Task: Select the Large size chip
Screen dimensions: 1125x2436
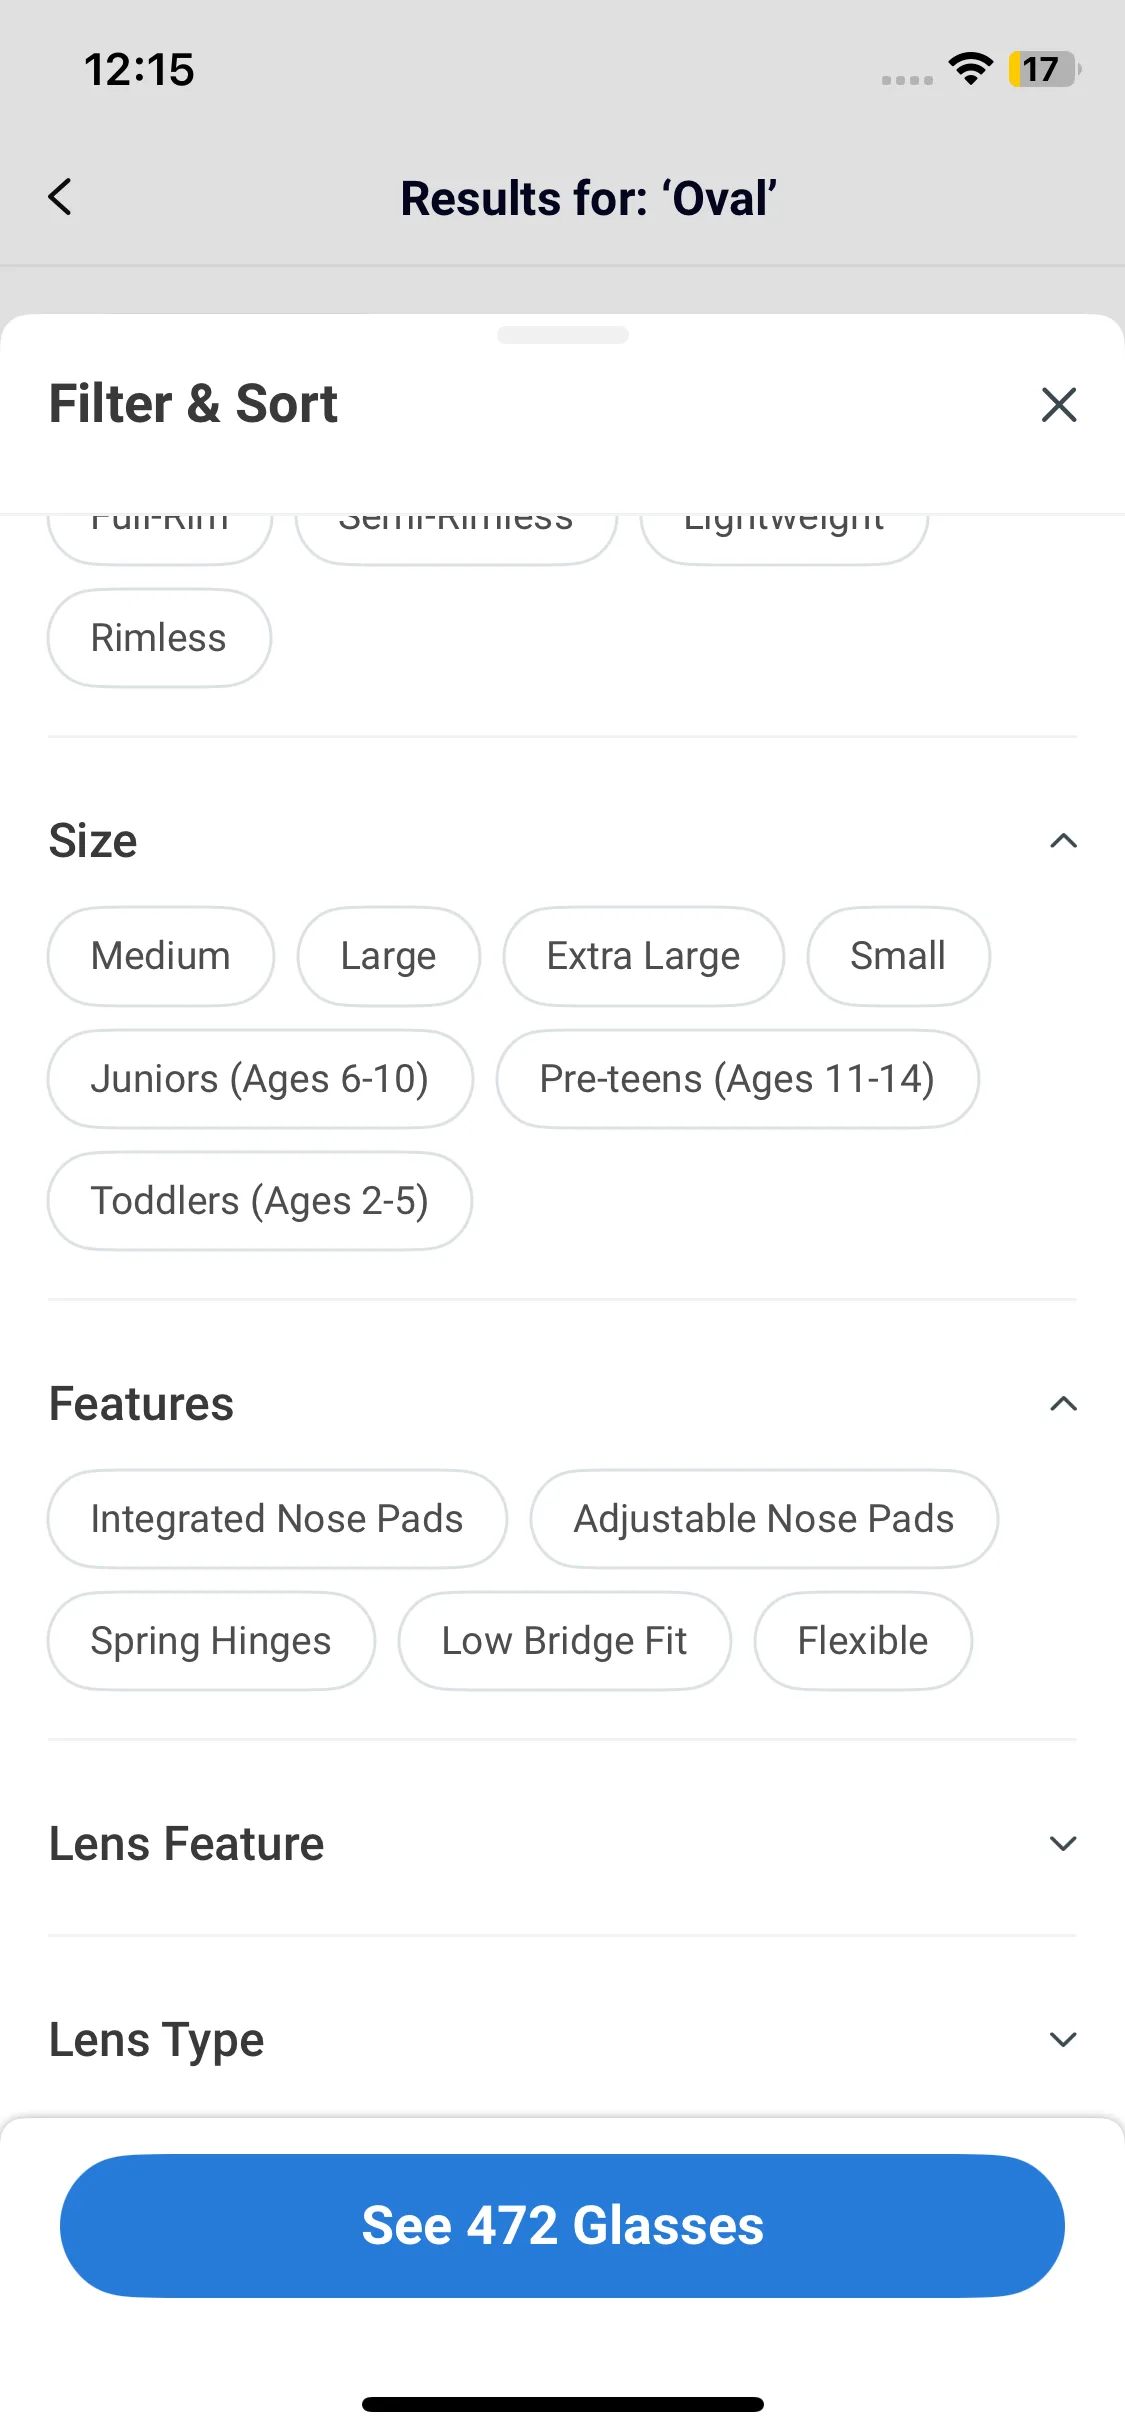Action: (388, 956)
